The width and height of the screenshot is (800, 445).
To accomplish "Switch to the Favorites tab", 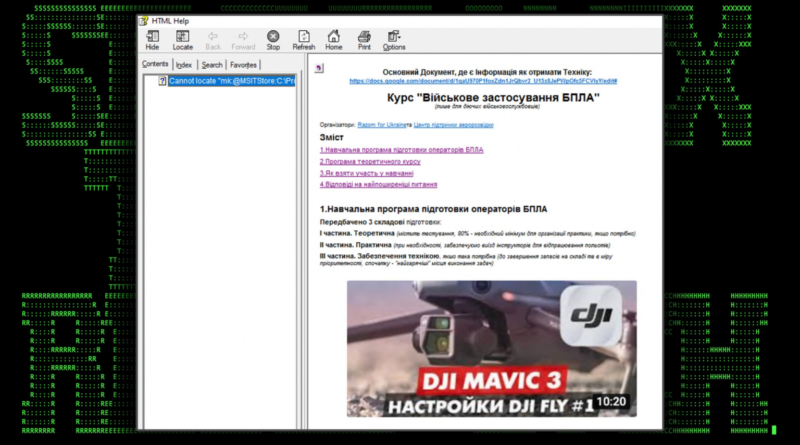I will [x=243, y=65].
